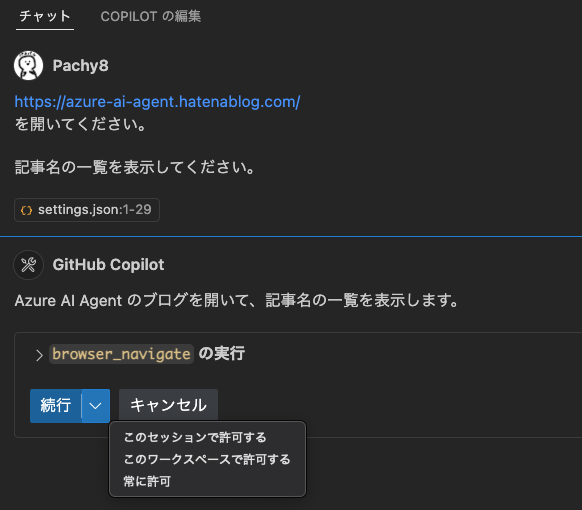Open the azure-ai-agent.hatenablog.com link

tap(157, 102)
